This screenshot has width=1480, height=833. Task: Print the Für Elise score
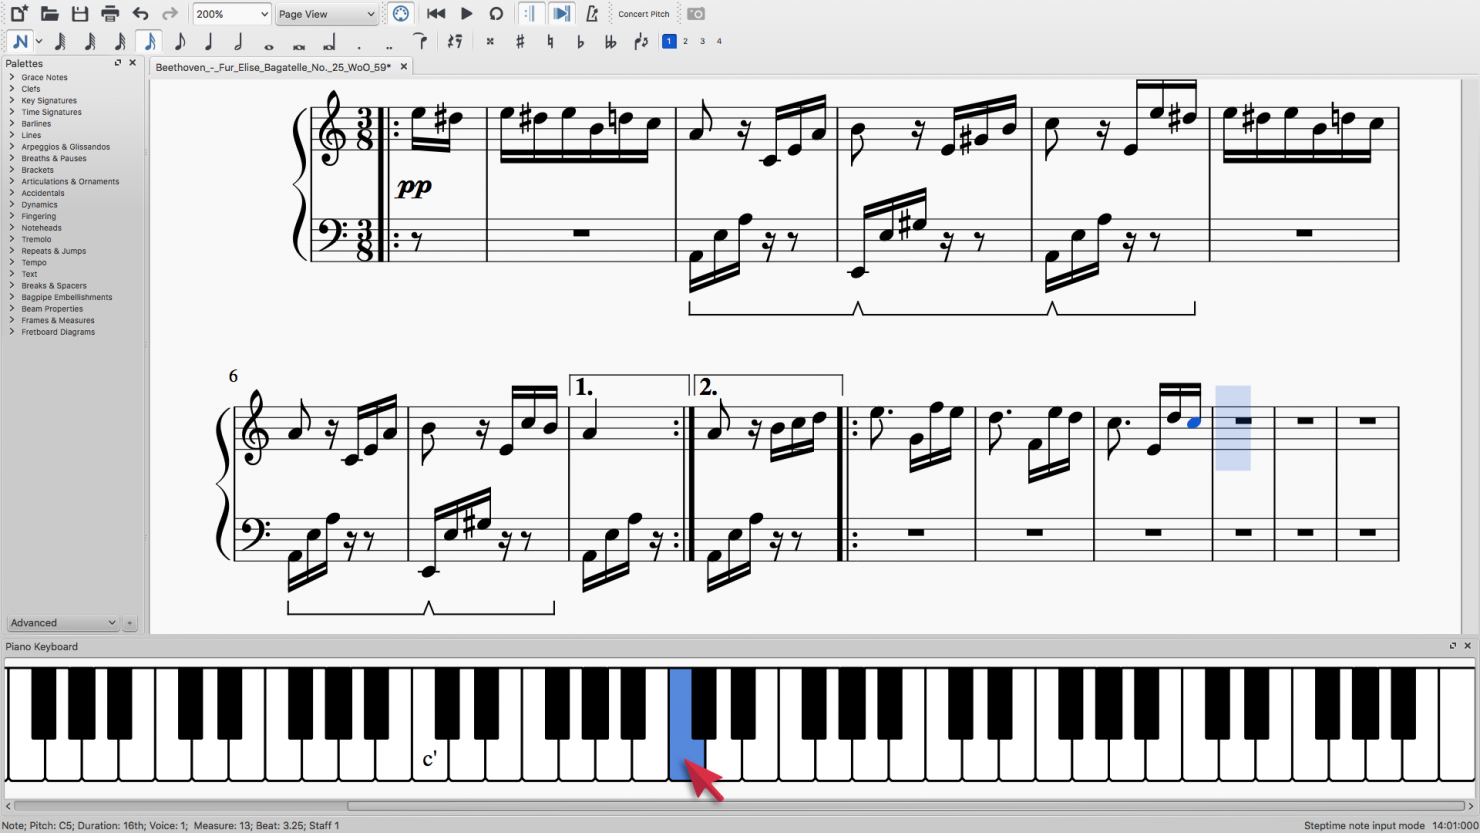[x=108, y=13]
